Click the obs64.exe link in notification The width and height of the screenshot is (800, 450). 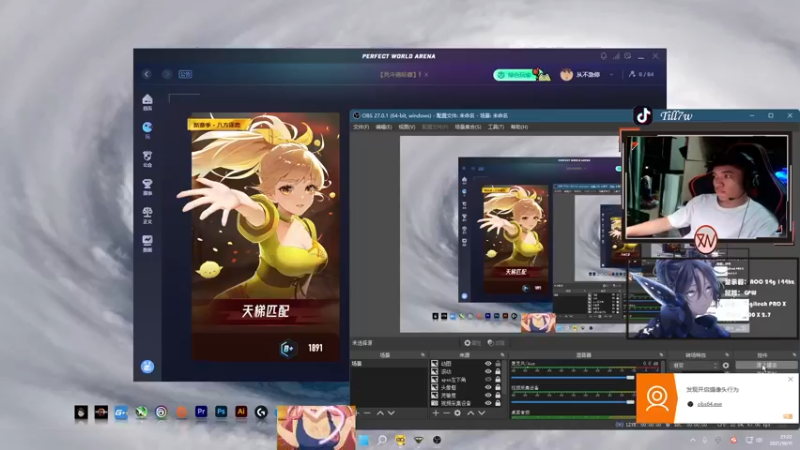(710, 404)
